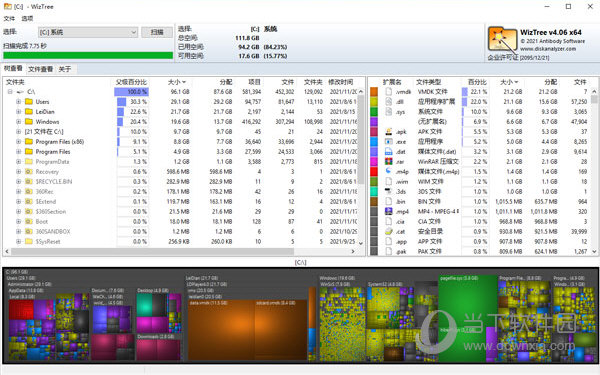
Task: Switch to the 树查看 tab
Action: 13,68
